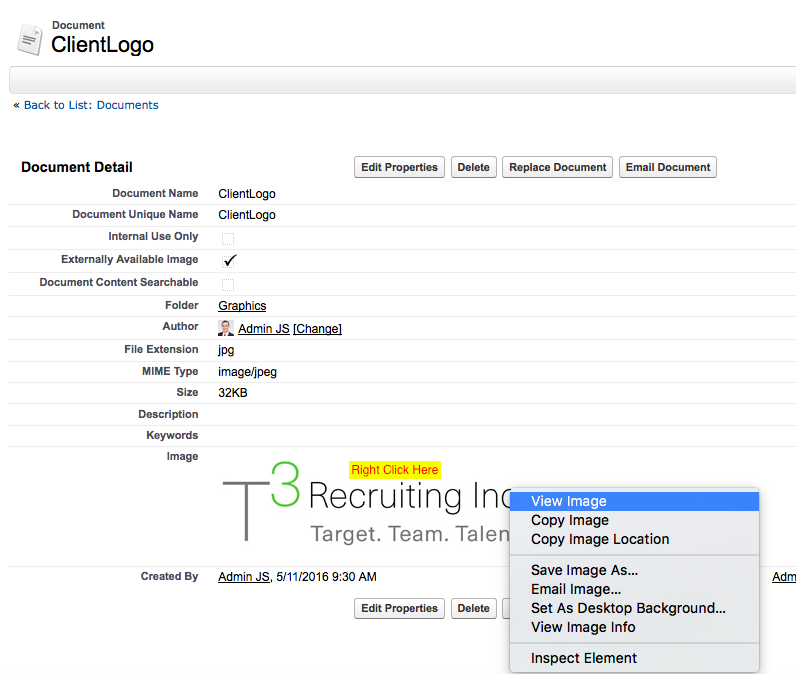Click the [Change] author link
Viewport: 796px width, 674px height.
point(317,328)
